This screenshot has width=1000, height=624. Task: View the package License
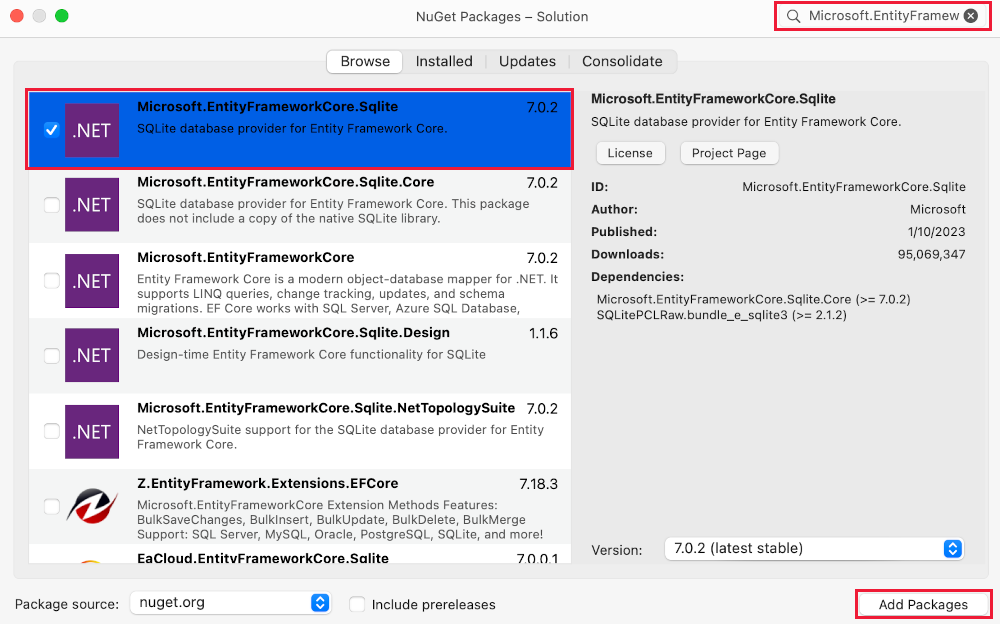[630, 153]
